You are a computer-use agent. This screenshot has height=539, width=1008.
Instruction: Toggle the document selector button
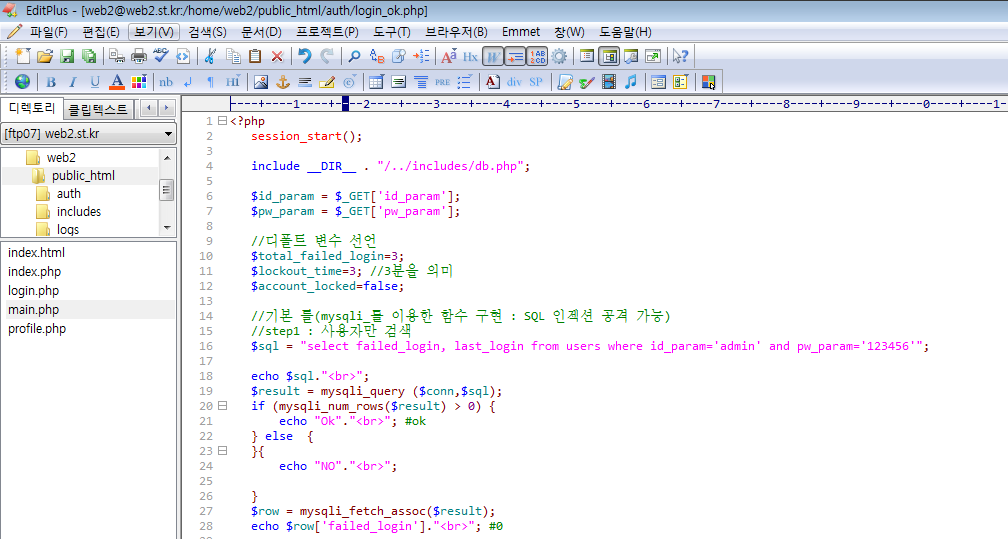[586, 57]
